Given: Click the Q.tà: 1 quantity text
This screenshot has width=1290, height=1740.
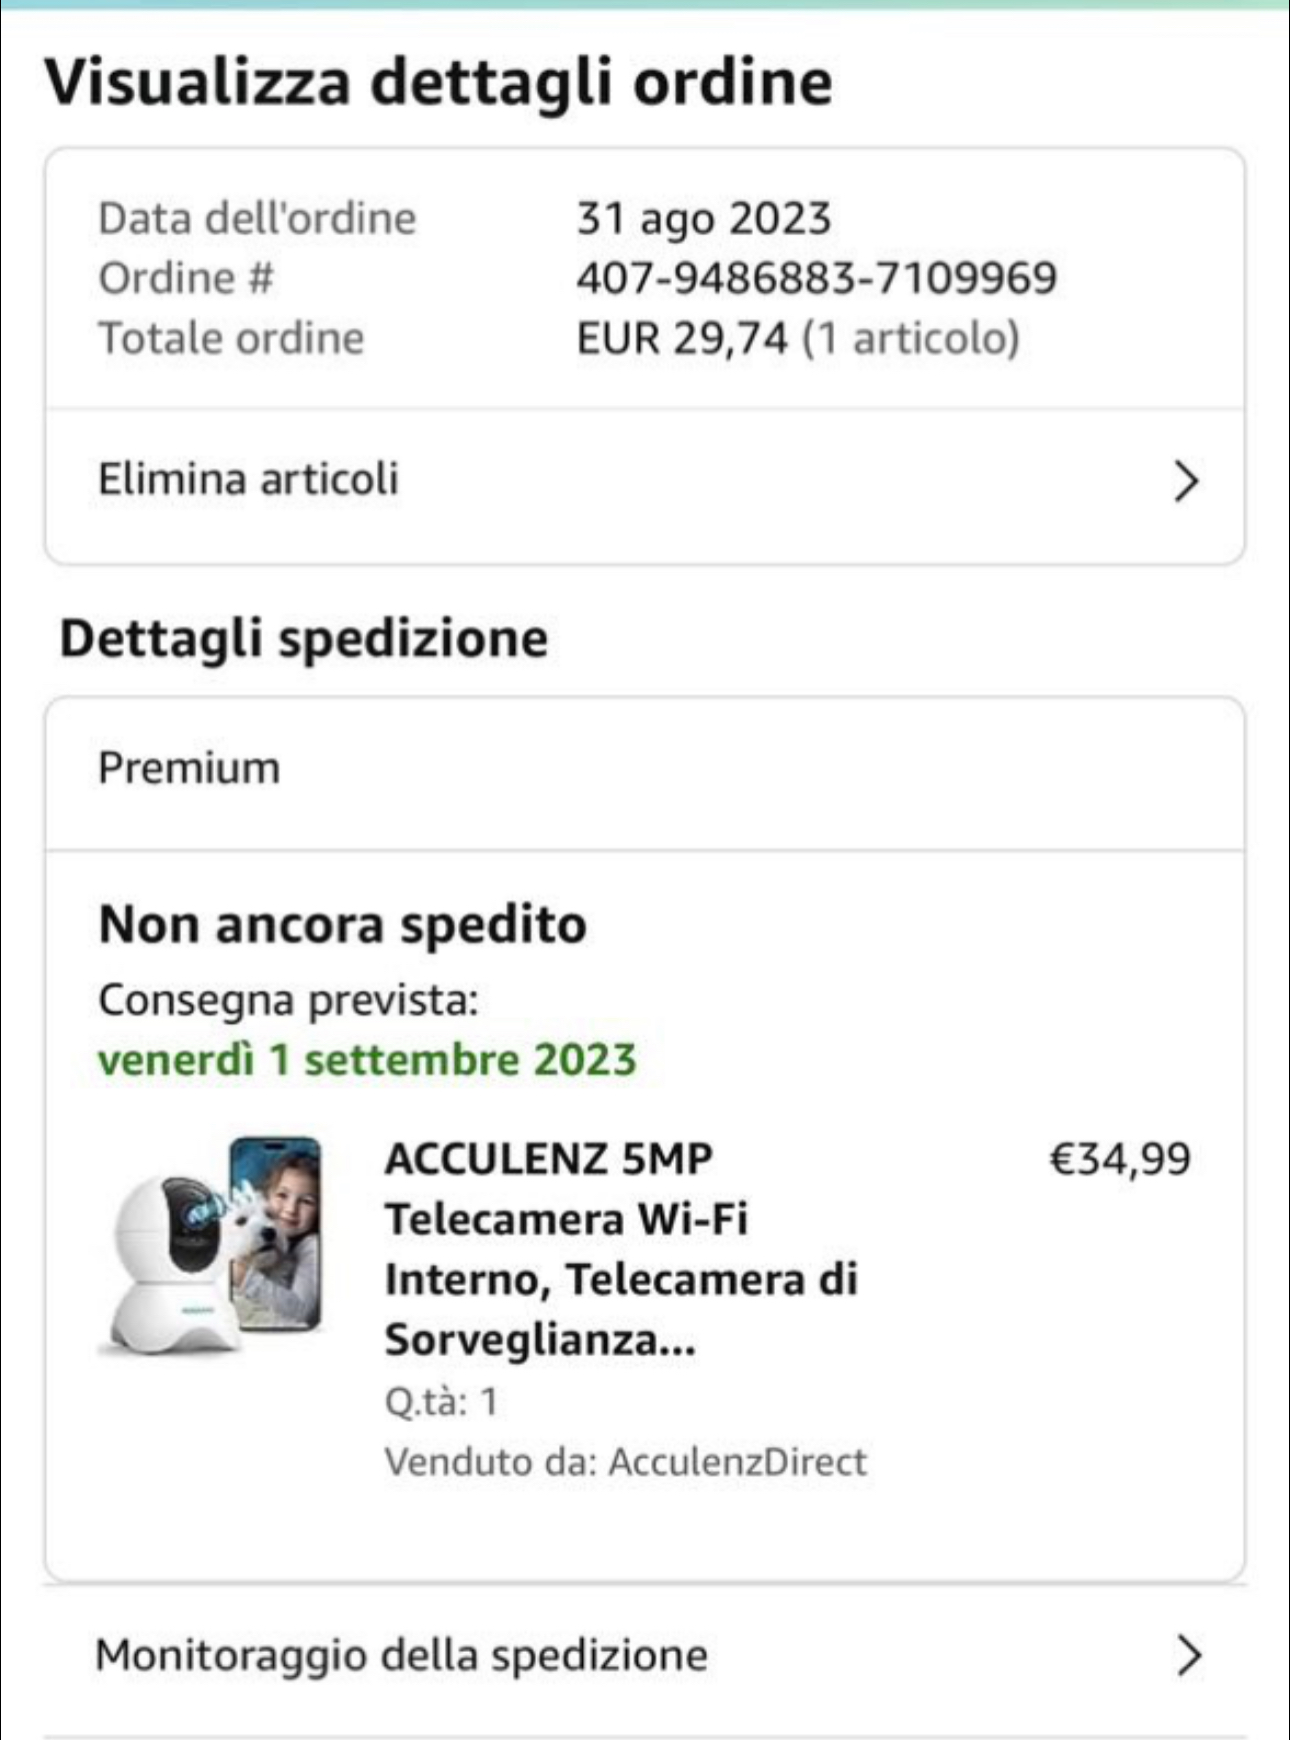Looking at the screenshot, I should tap(441, 1402).
